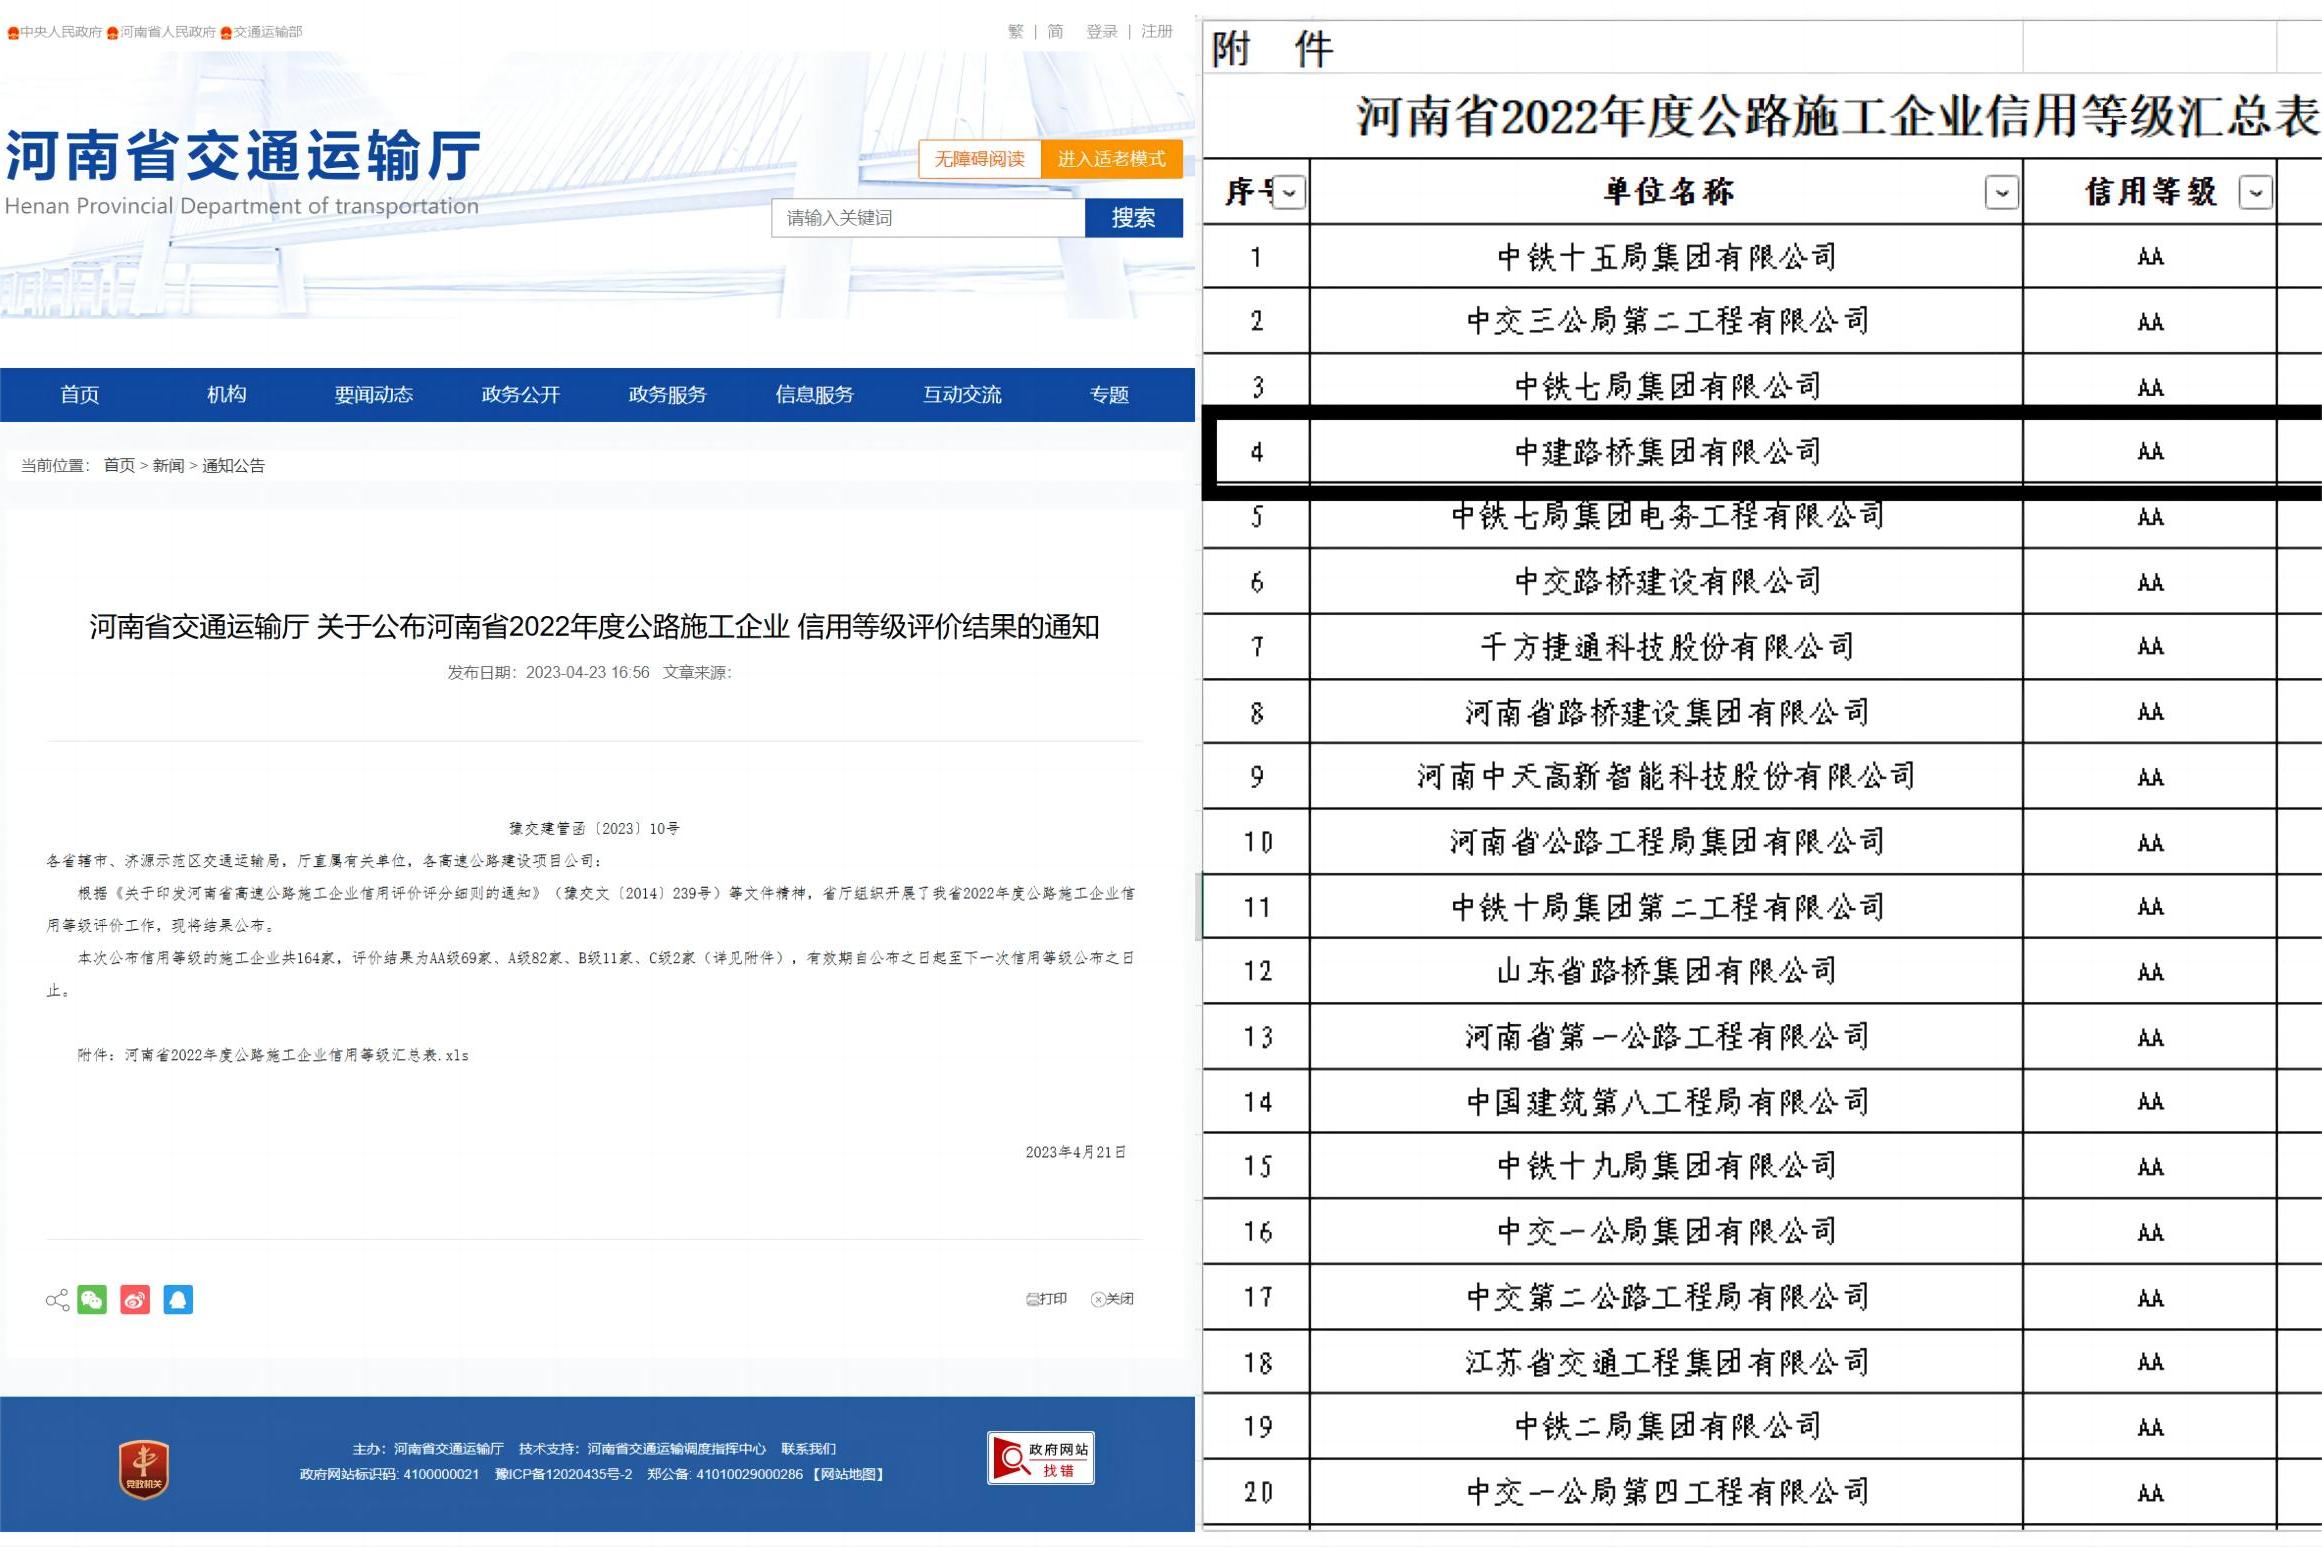Click the 搜索 search button

pyautogui.click(x=1133, y=218)
